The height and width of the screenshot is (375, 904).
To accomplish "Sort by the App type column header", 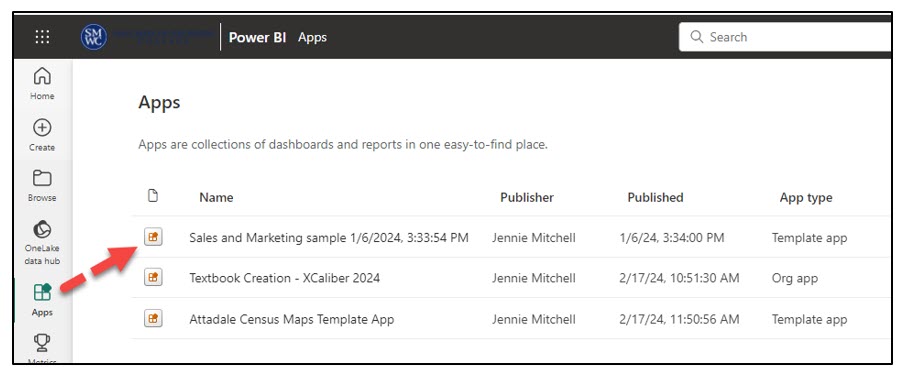I will tap(806, 197).
